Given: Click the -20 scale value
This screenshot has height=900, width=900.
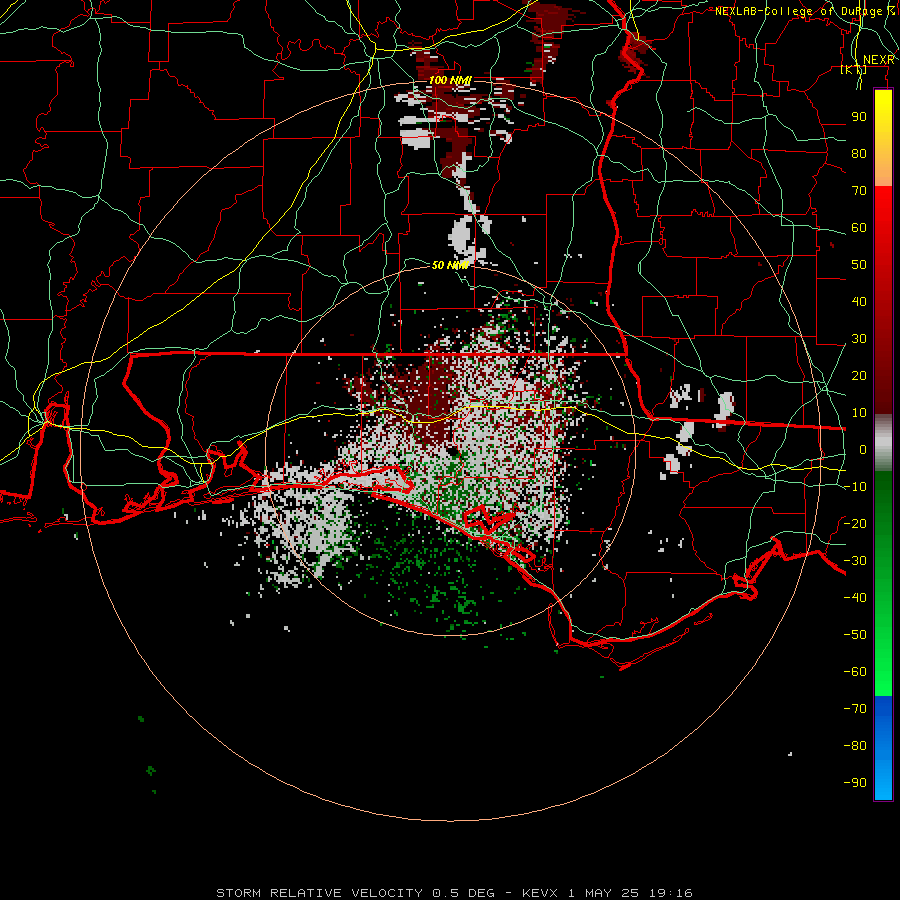Looking at the screenshot, I should [x=855, y=523].
